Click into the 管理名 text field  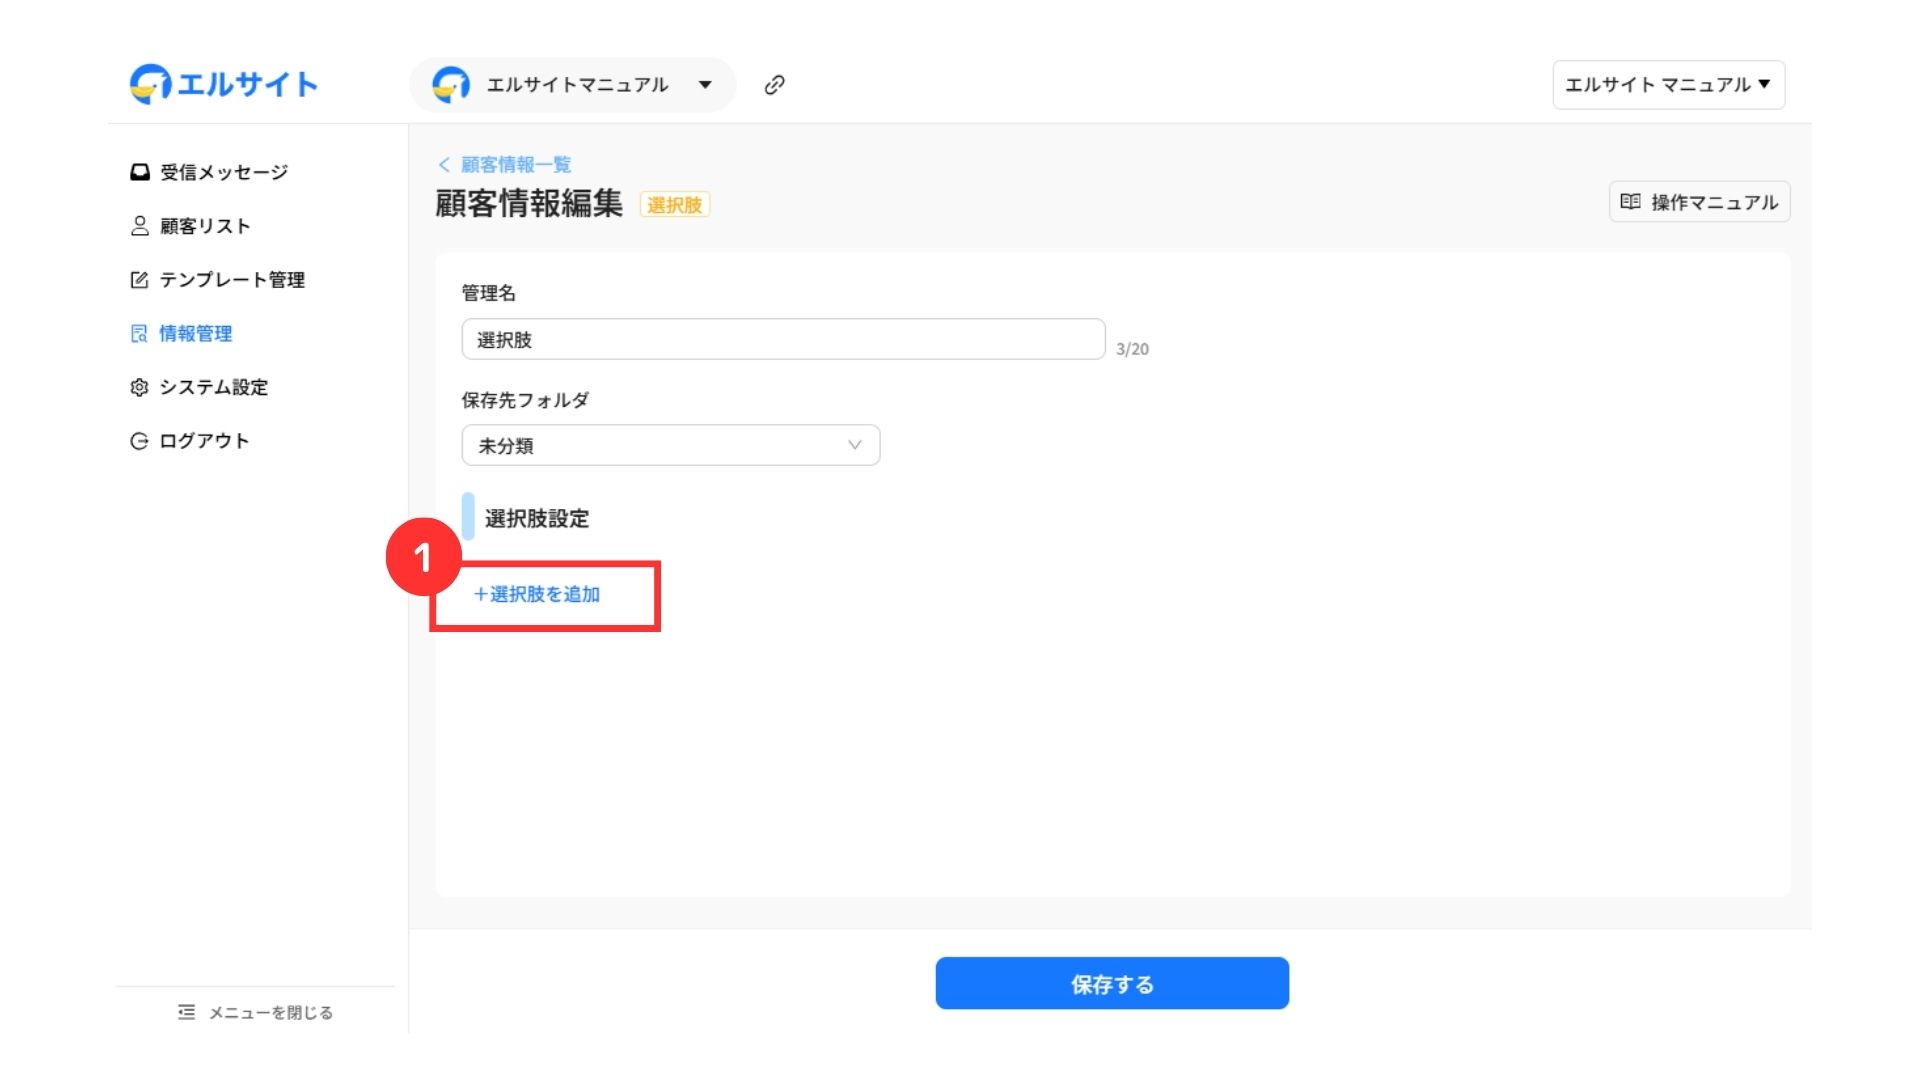tap(782, 340)
